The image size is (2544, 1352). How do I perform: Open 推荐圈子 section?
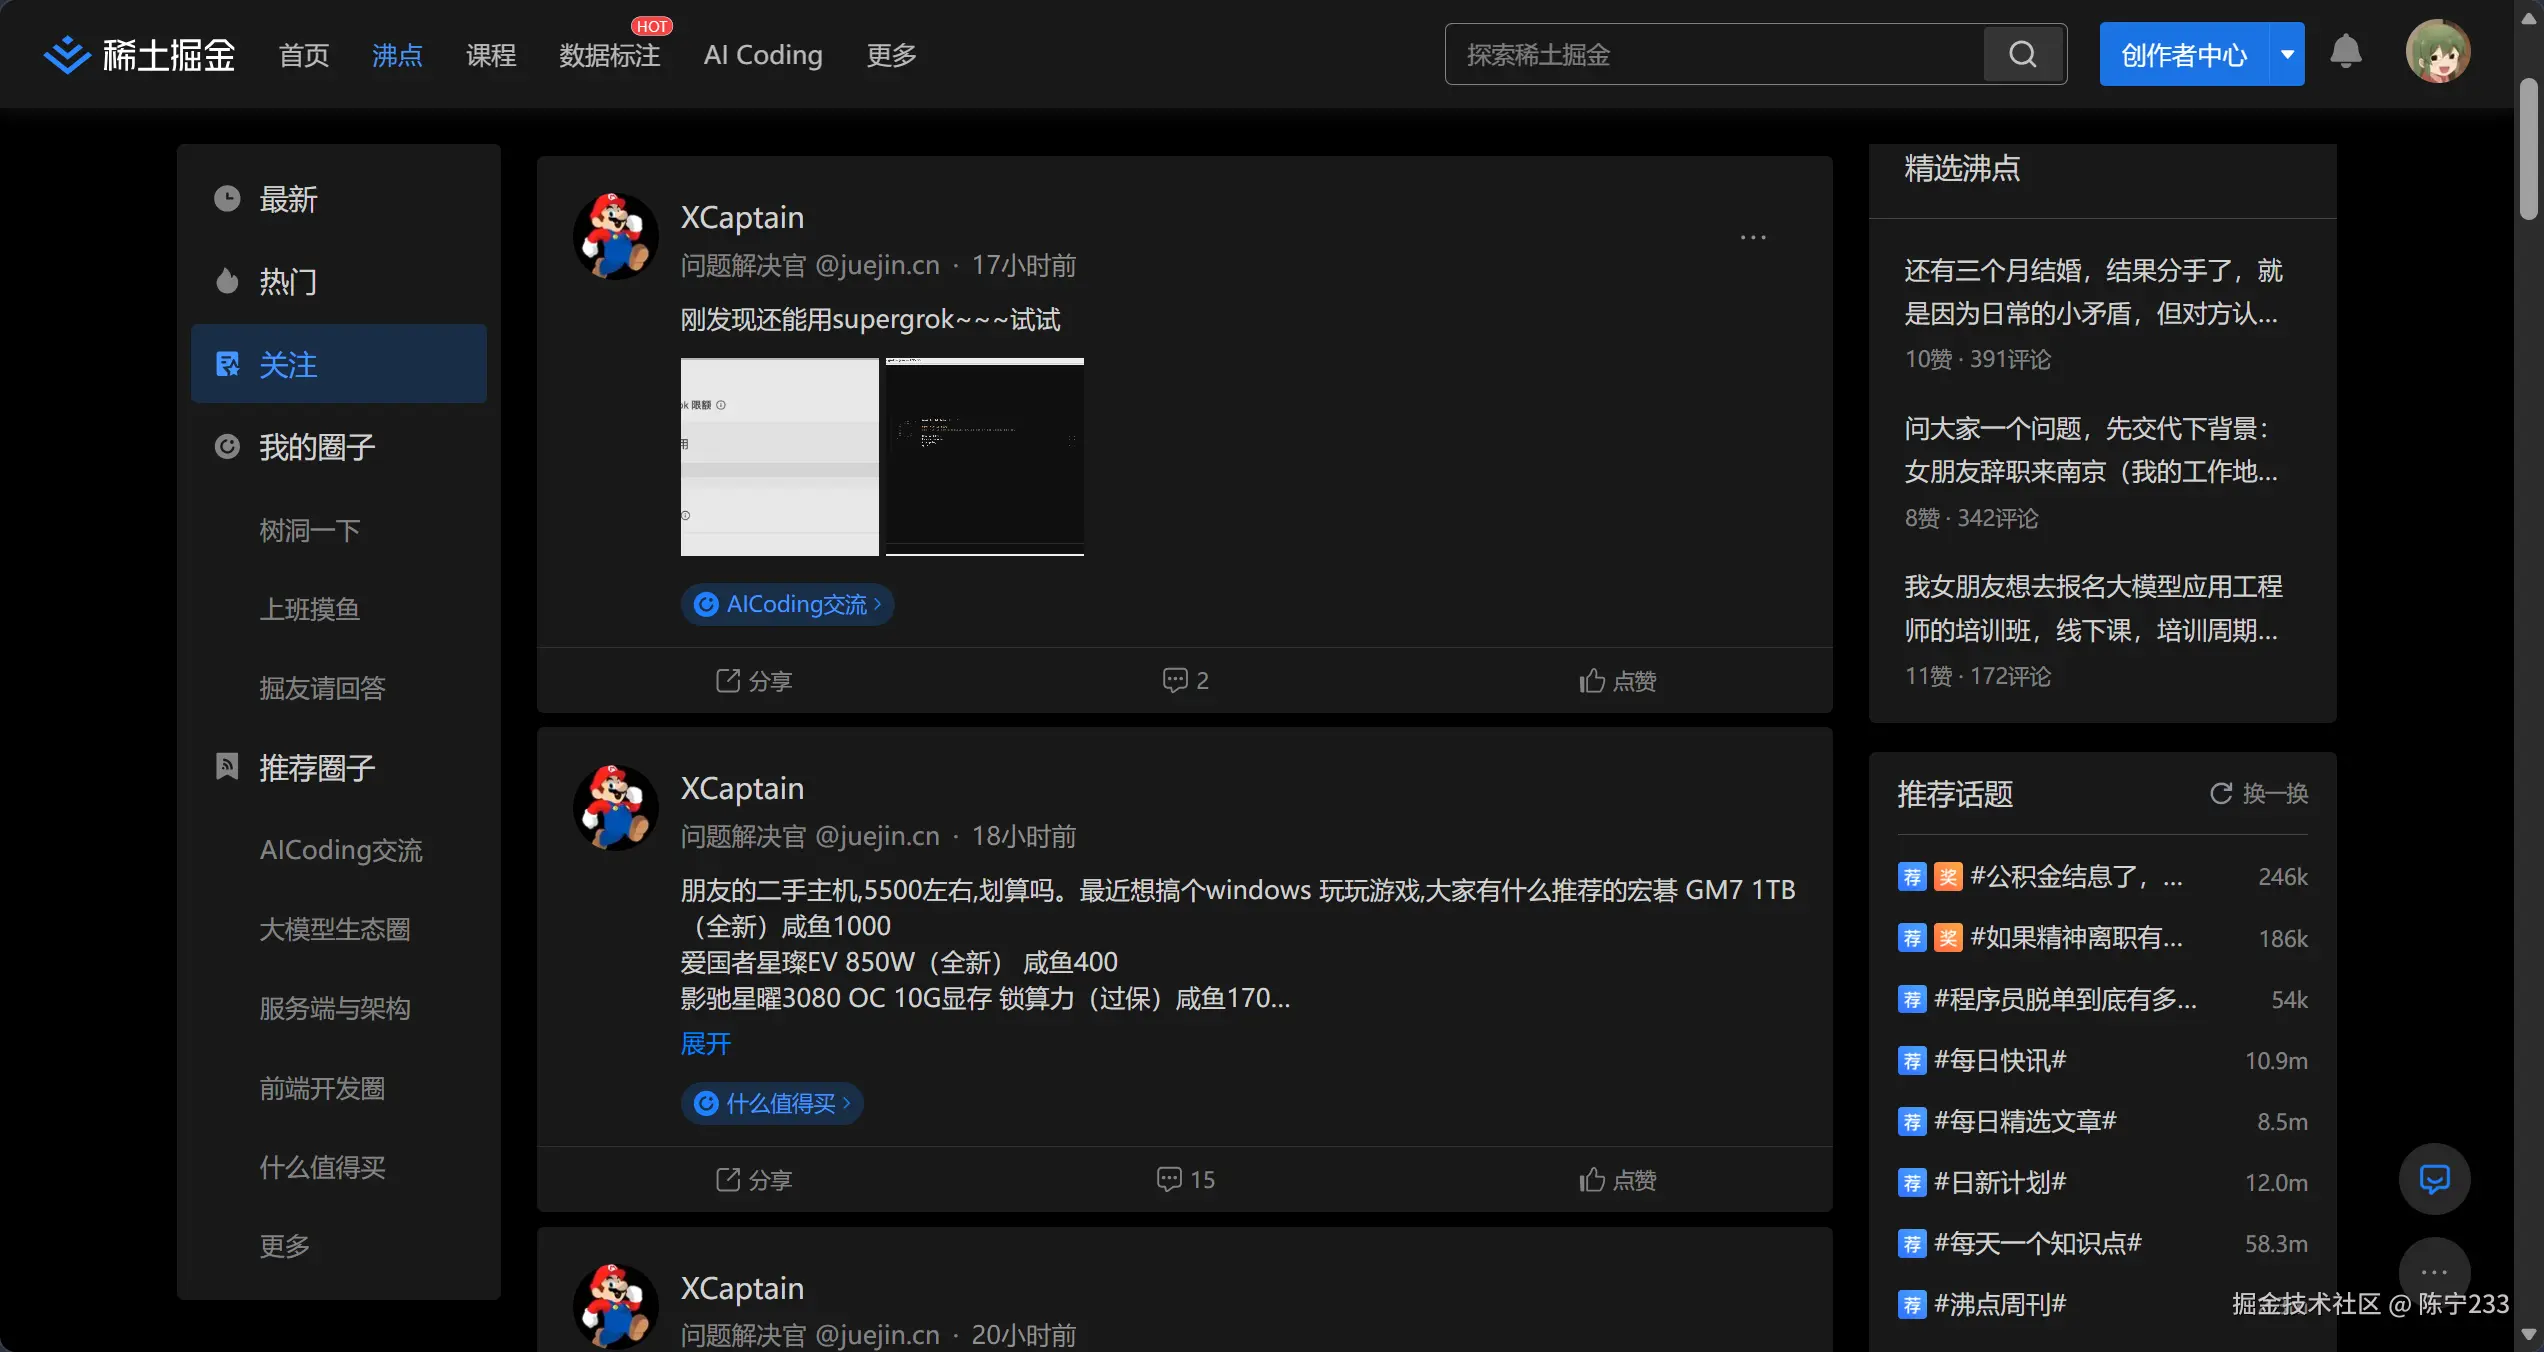click(x=339, y=768)
